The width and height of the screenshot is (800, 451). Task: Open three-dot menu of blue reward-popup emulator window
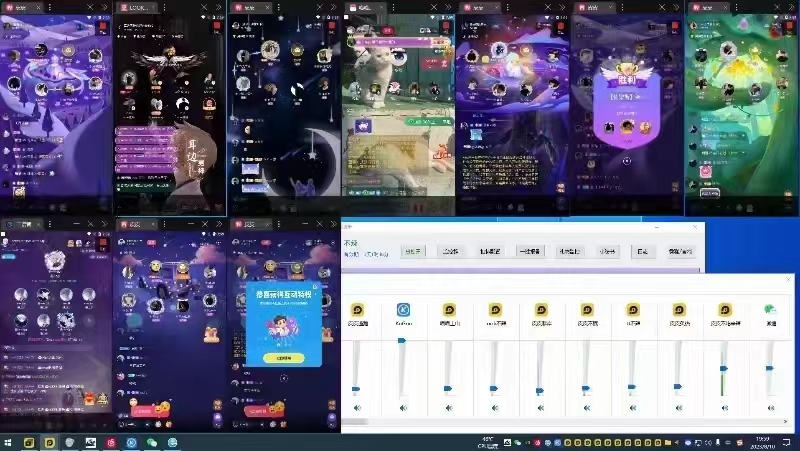pos(279,224)
